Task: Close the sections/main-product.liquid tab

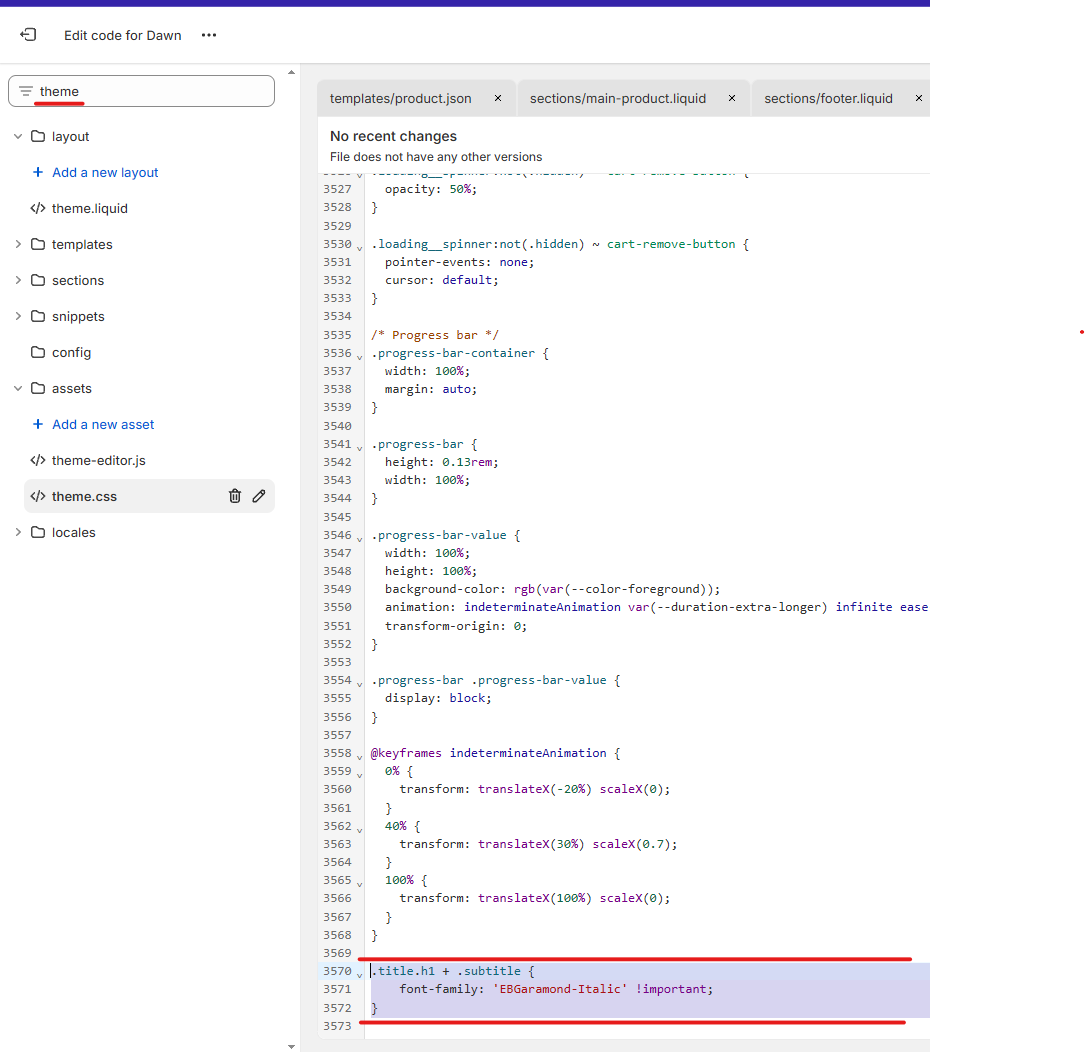Action: pyautogui.click(x=732, y=98)
